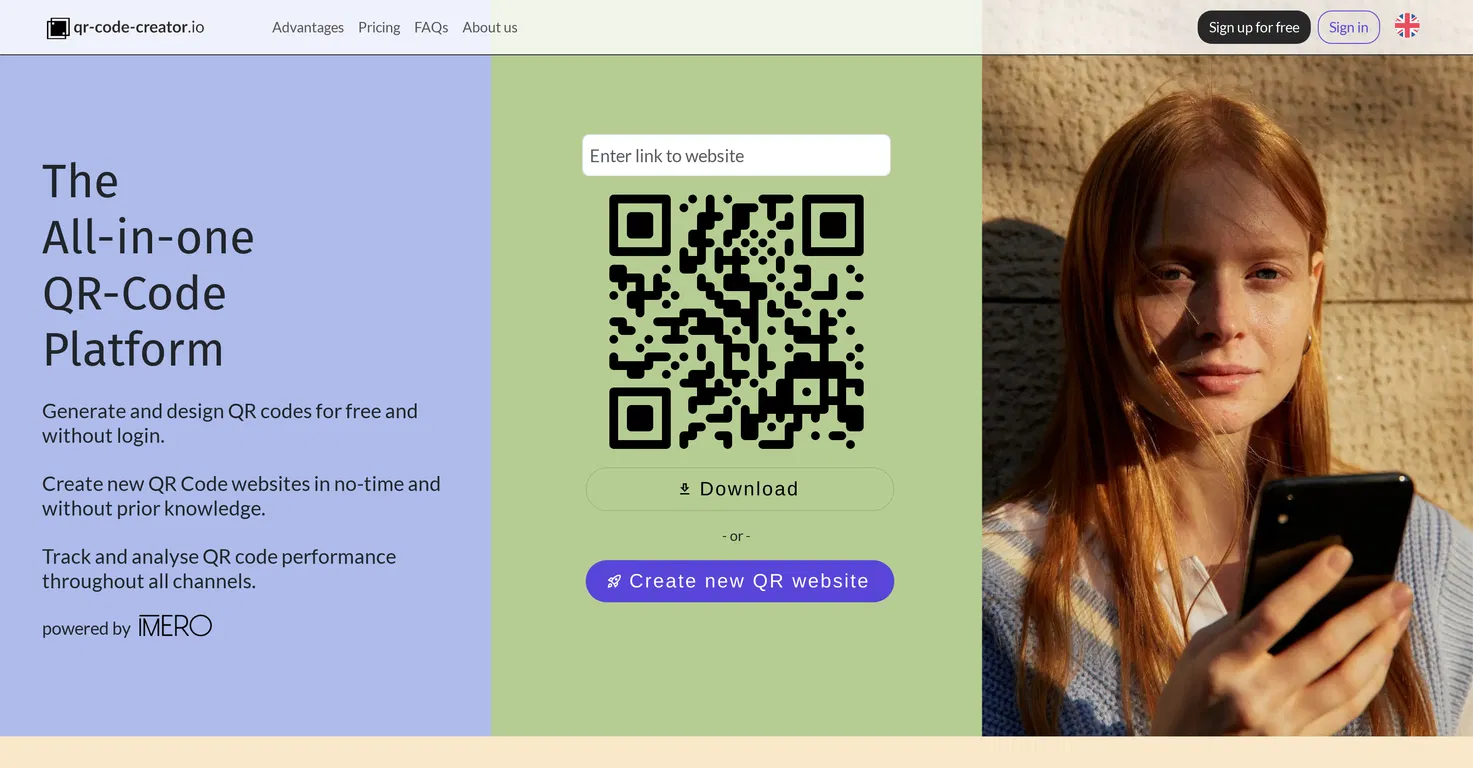Image resolution: width=1473 pixels, height=768 pixels.
Task: Open the About us page
Action: coord(490,27)
